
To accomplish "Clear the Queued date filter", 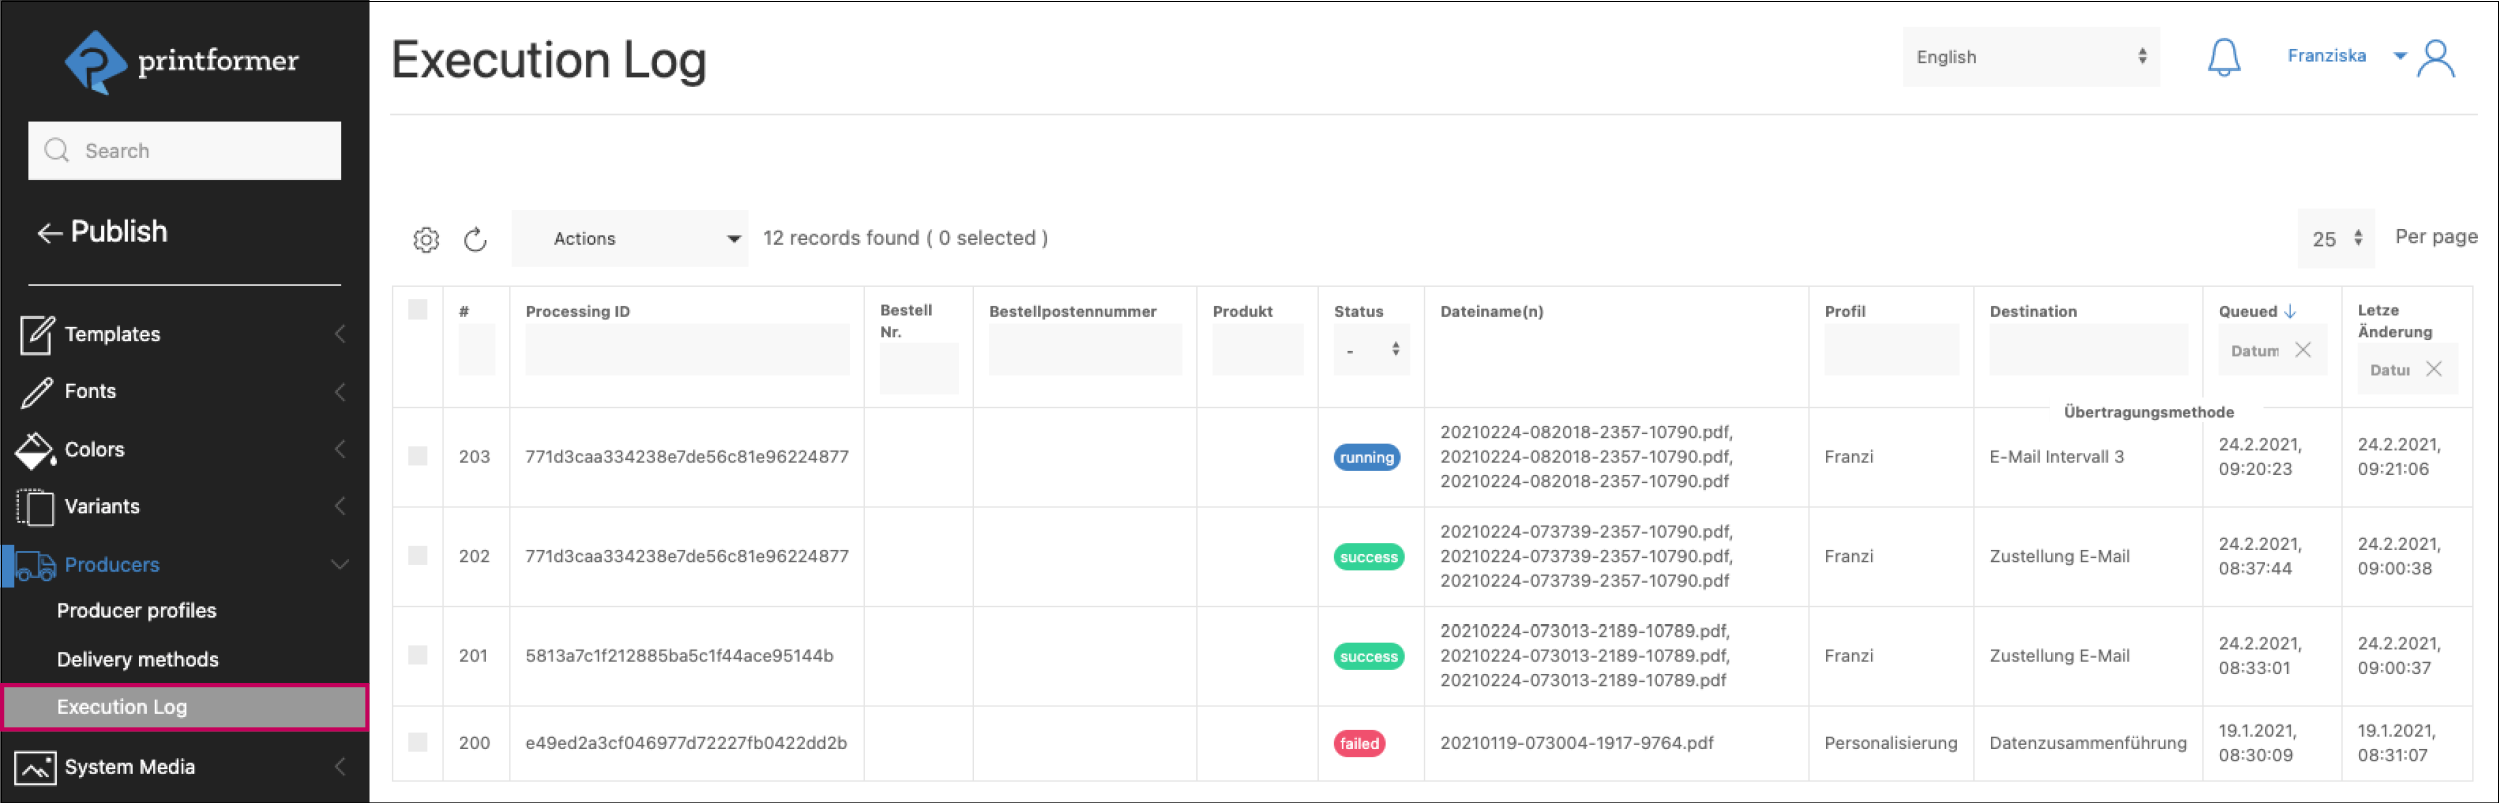I will [2303, 350].
